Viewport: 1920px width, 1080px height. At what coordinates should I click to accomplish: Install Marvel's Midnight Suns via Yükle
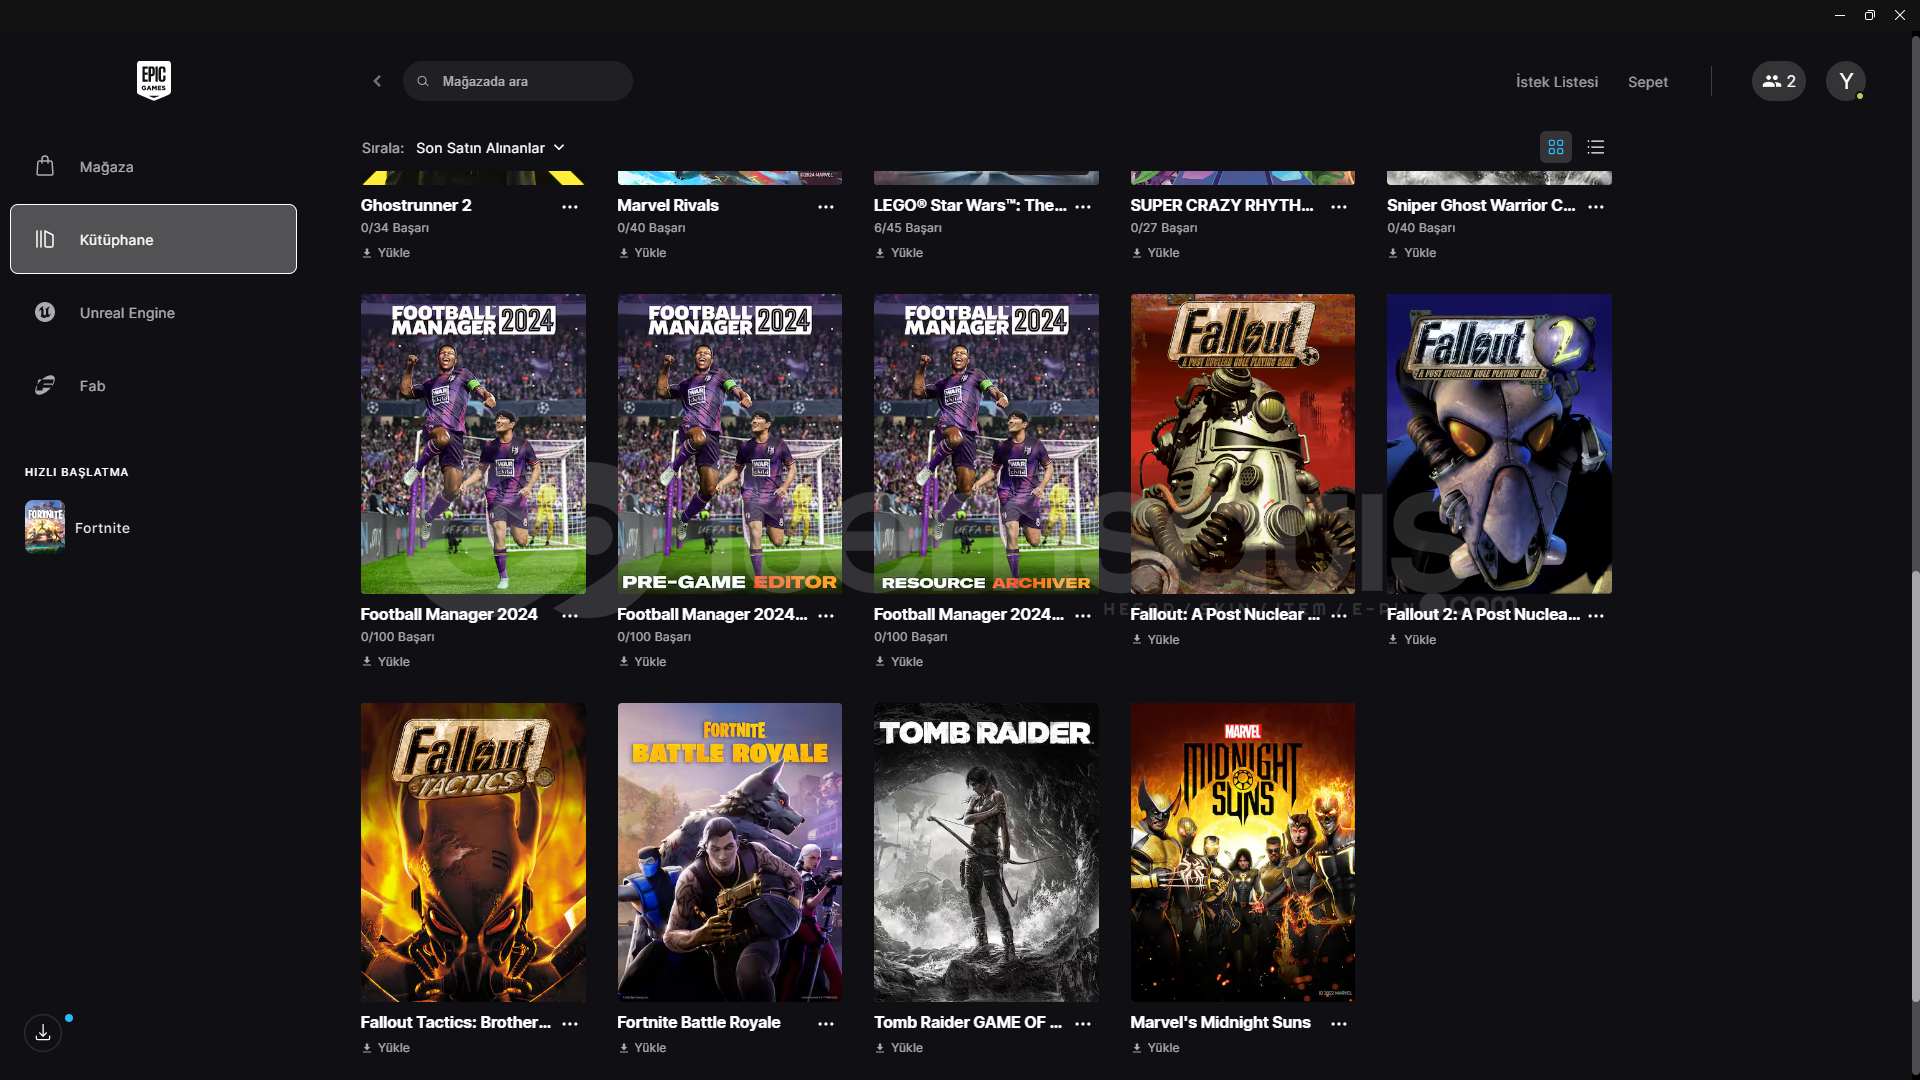click(1155, 1048)
